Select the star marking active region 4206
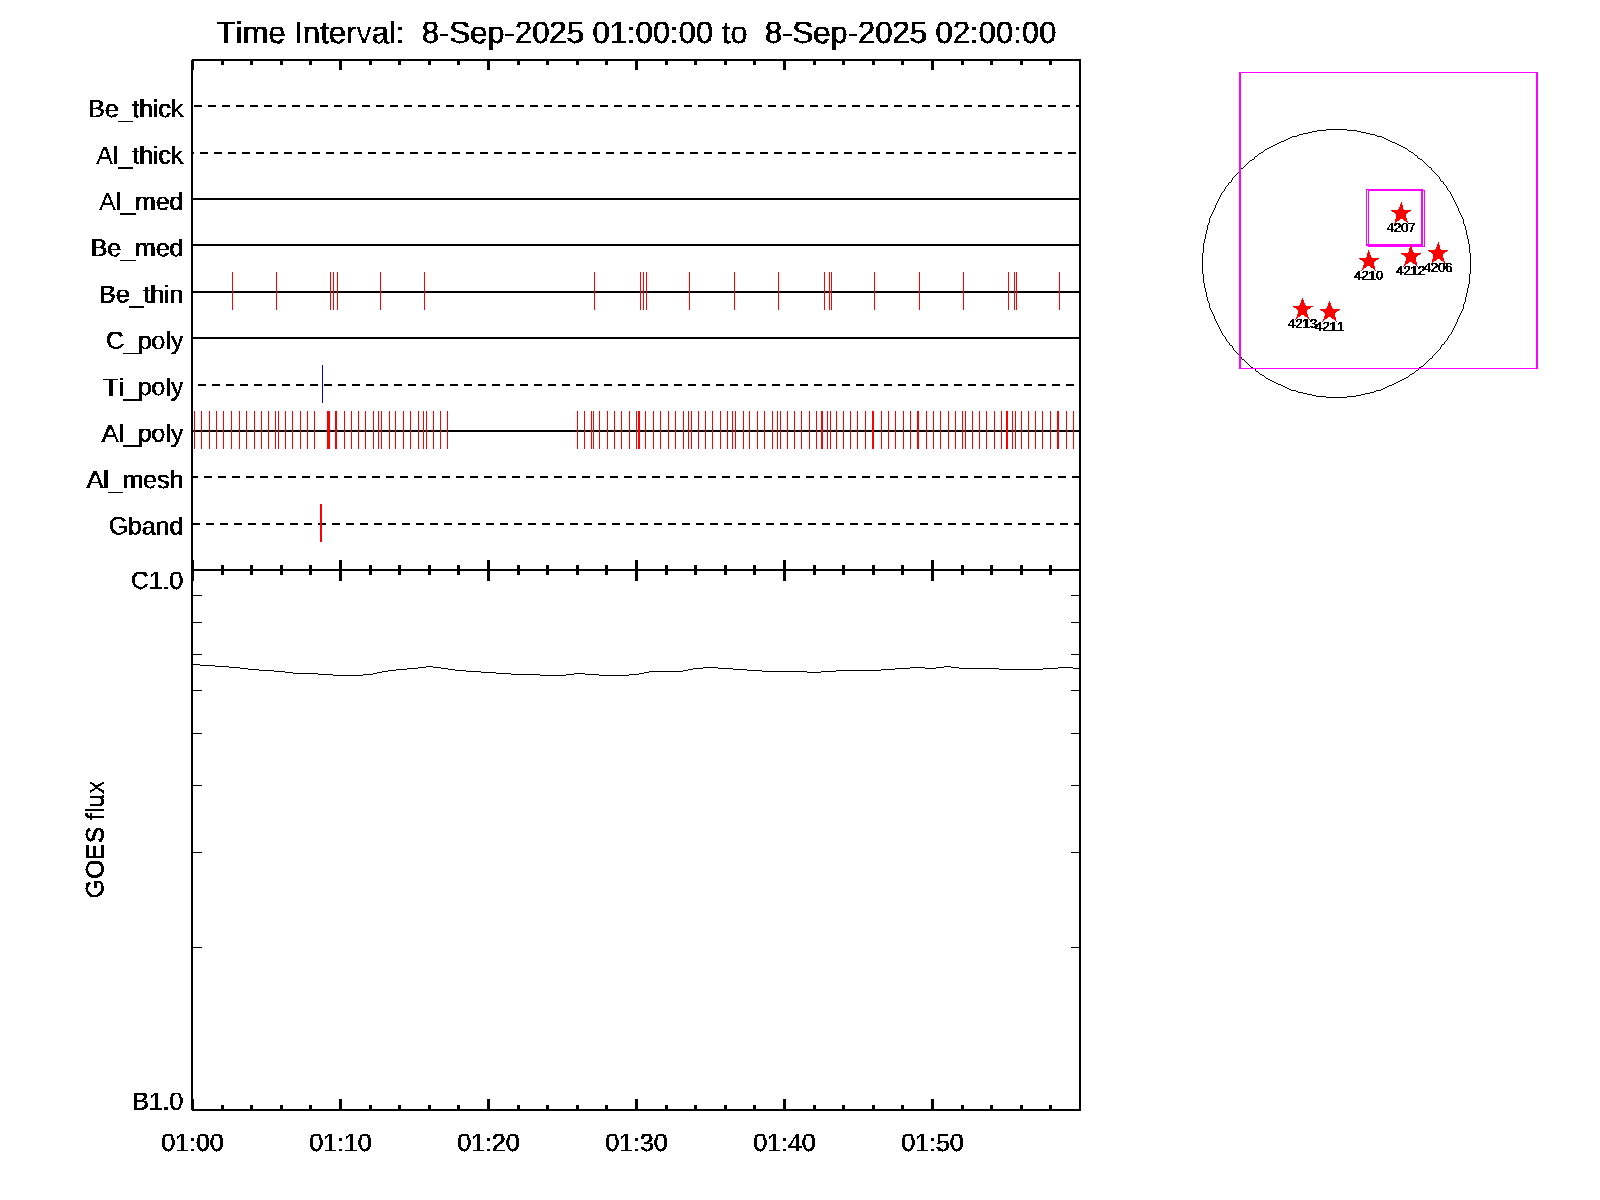This screenshot has width=1600, height=1200. tap(1438, 253)
